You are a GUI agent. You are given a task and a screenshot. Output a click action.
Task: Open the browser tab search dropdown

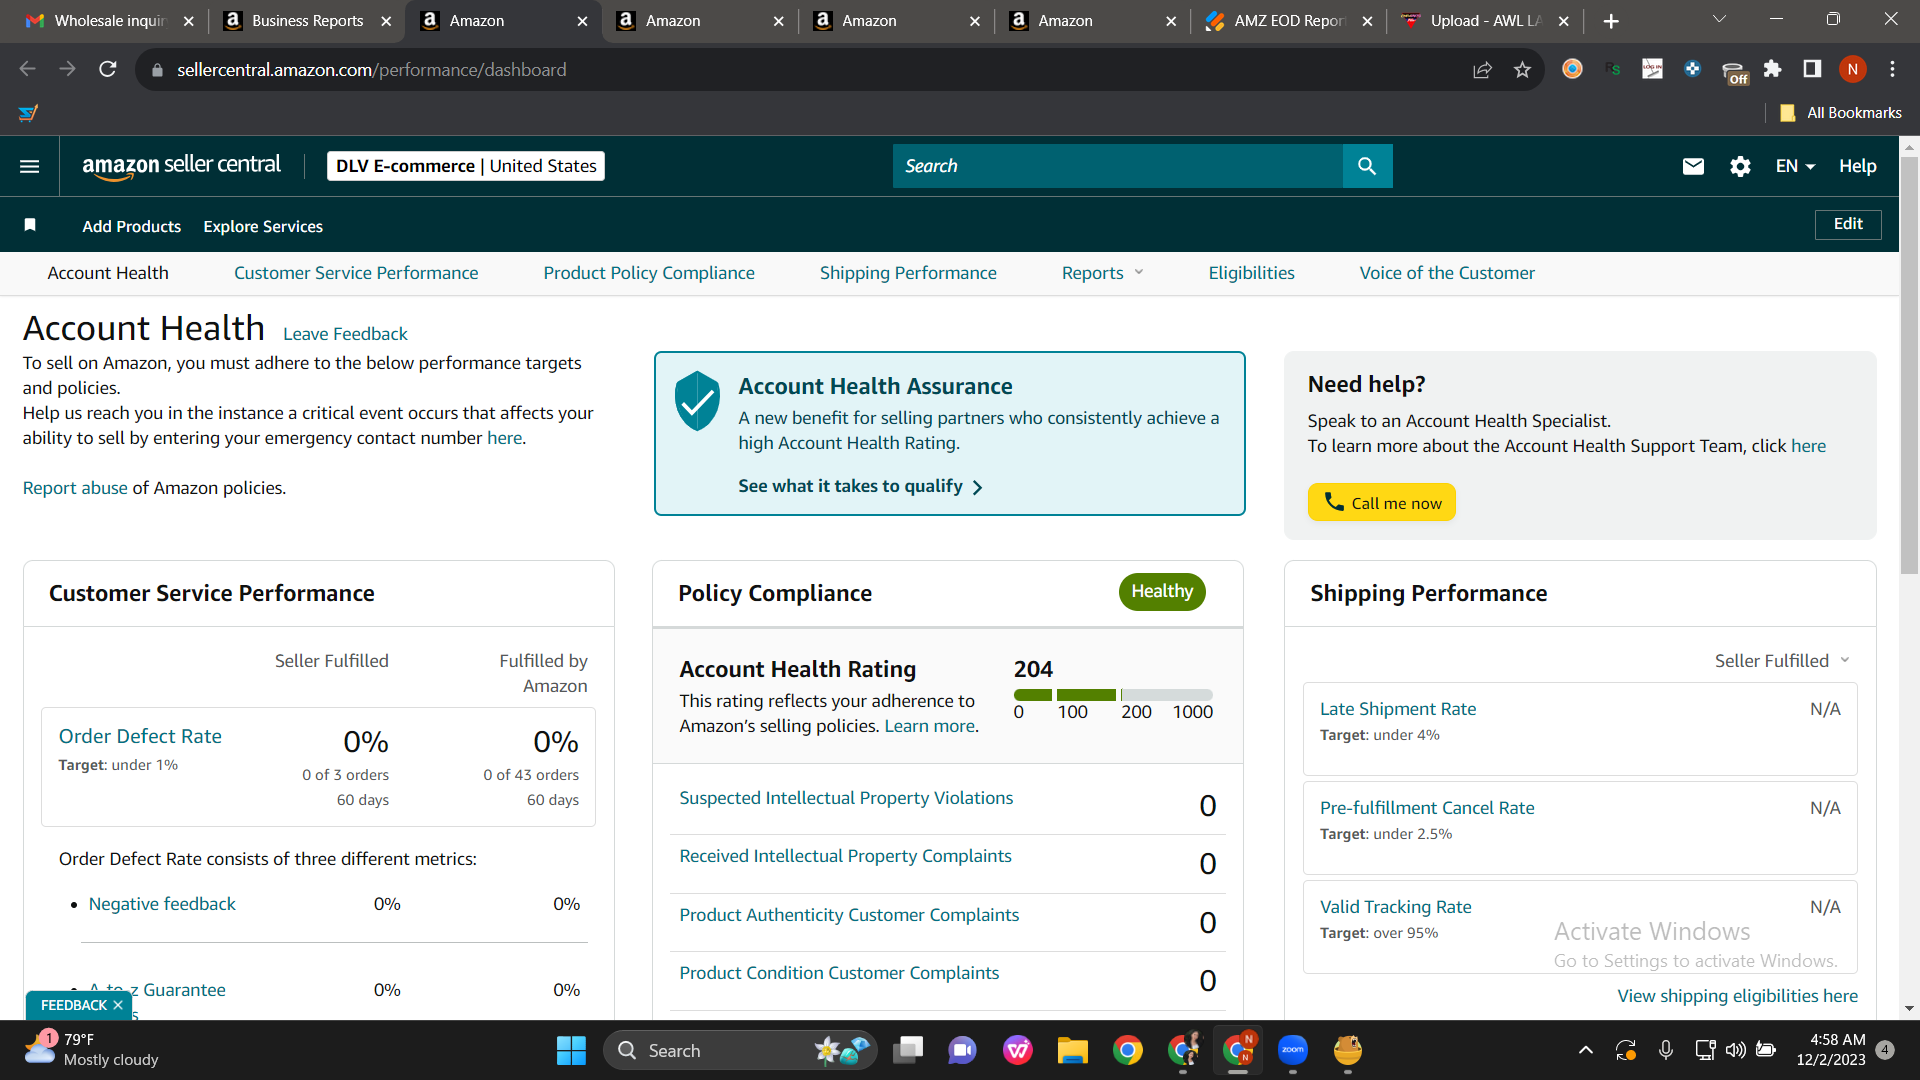click(x=1719, y=20)
